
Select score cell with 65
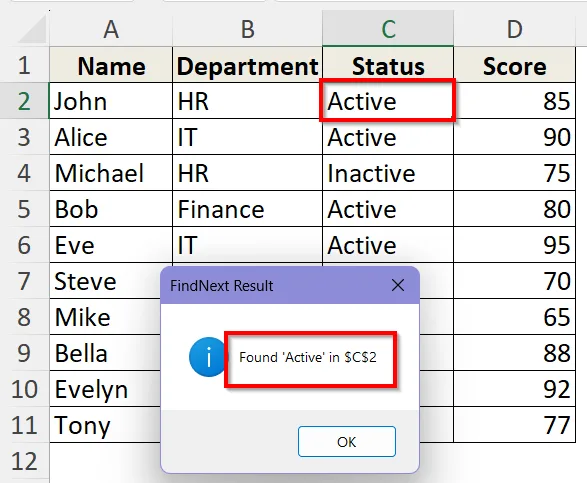click(x=514, y=317)
